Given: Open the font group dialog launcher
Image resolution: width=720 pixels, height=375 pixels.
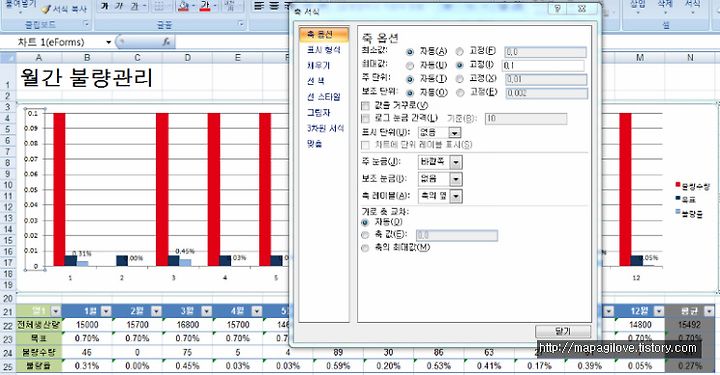Looking at the screenshot, I should [241, 23].
